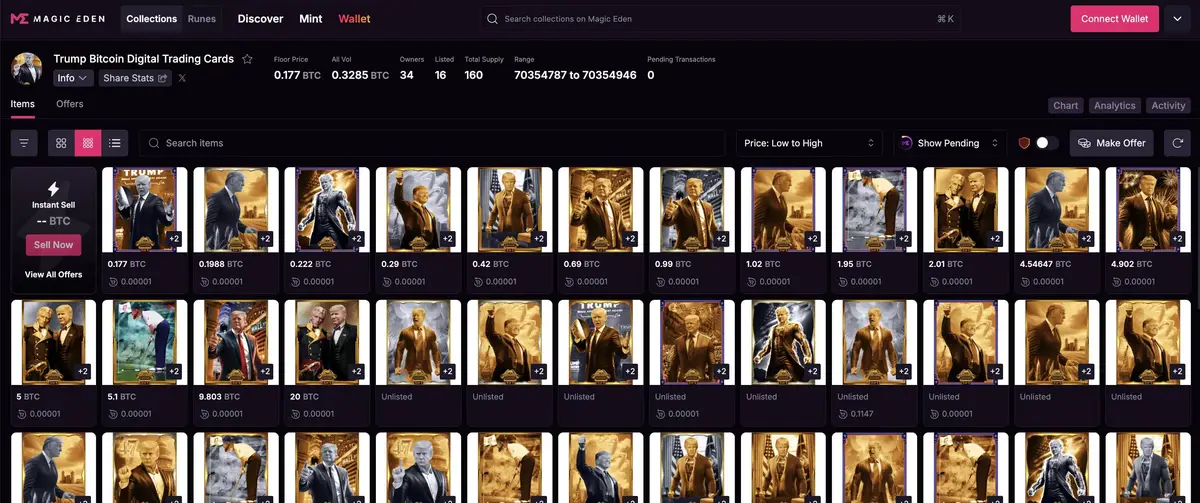Screen dimensions: 1200x503
Task: Refresh the items listing
Action: [1177, 143]
